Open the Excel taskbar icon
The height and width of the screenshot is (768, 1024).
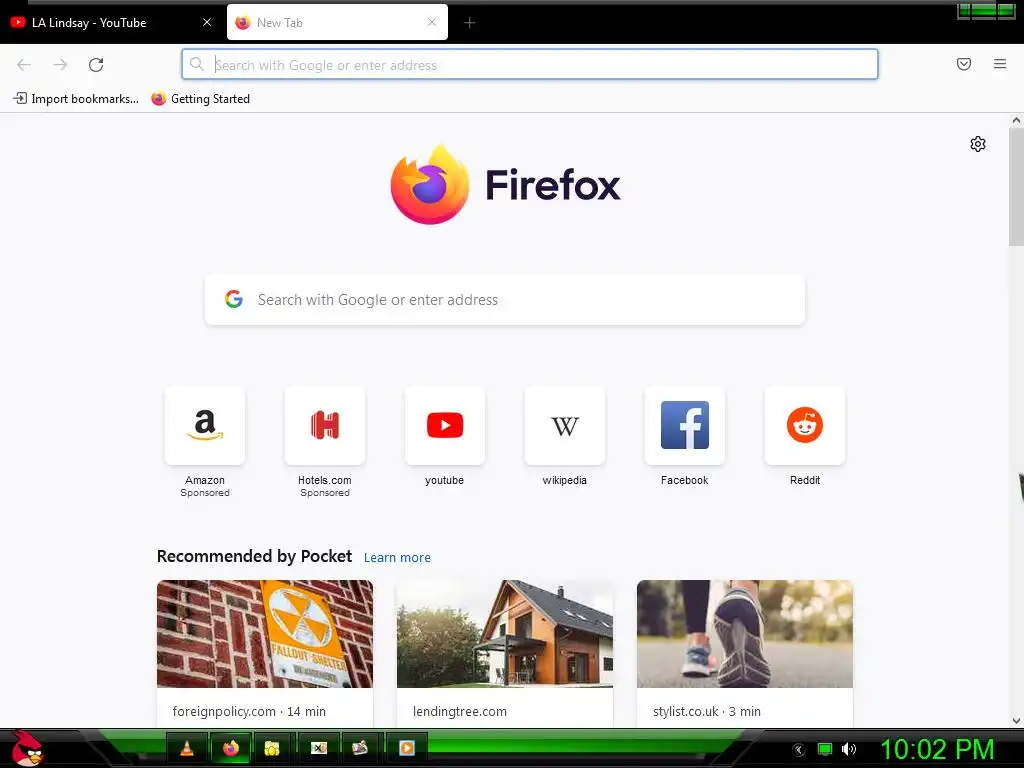319,748
